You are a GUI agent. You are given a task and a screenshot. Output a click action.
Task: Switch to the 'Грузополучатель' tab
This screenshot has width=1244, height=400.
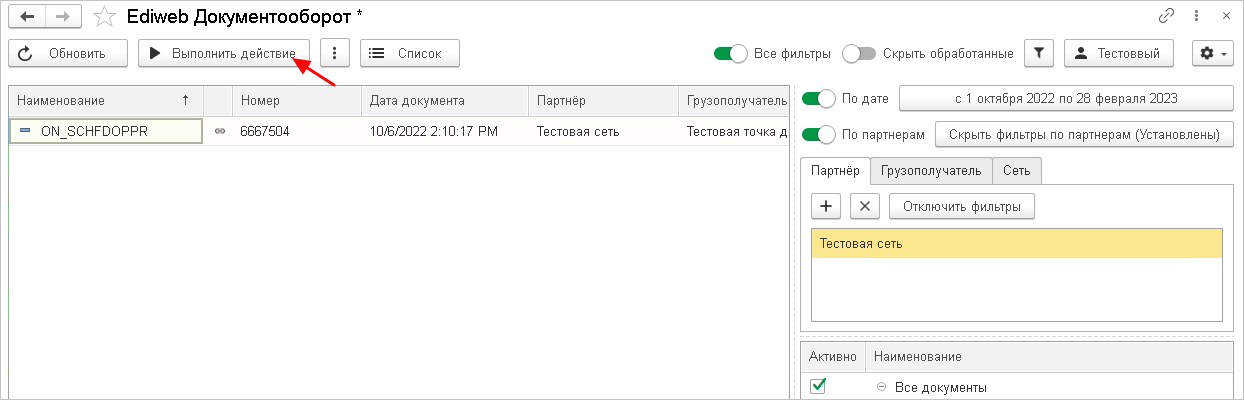tap(930, 171)
